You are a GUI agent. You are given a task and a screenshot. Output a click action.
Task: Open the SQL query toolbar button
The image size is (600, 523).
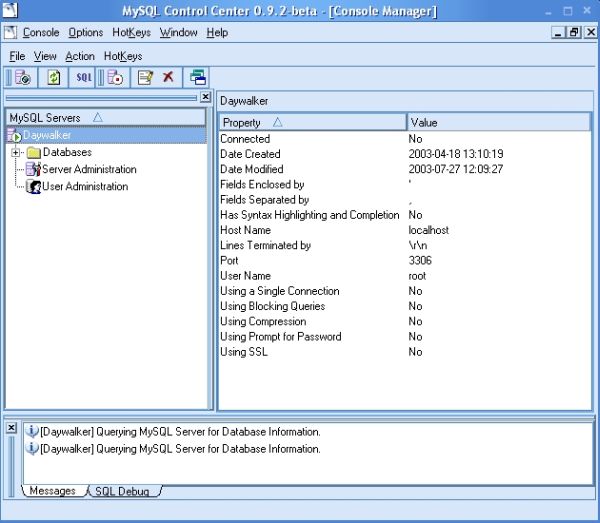[84, 77]
